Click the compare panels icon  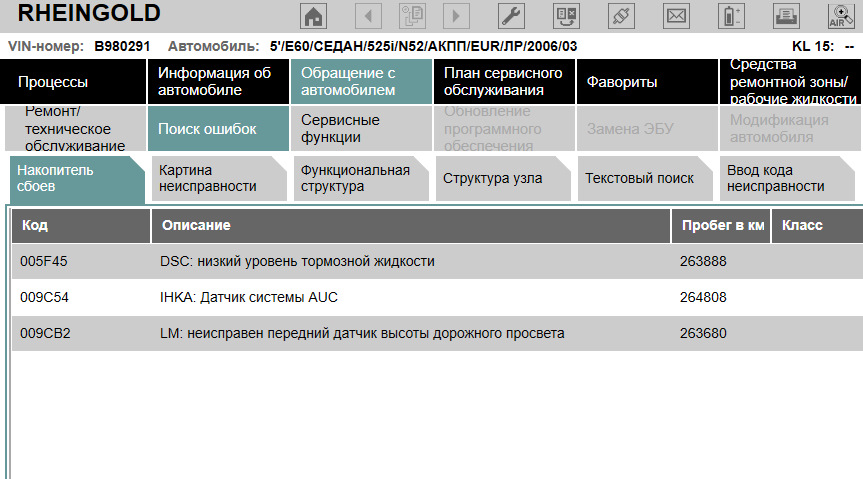click(x=566, y=16)
